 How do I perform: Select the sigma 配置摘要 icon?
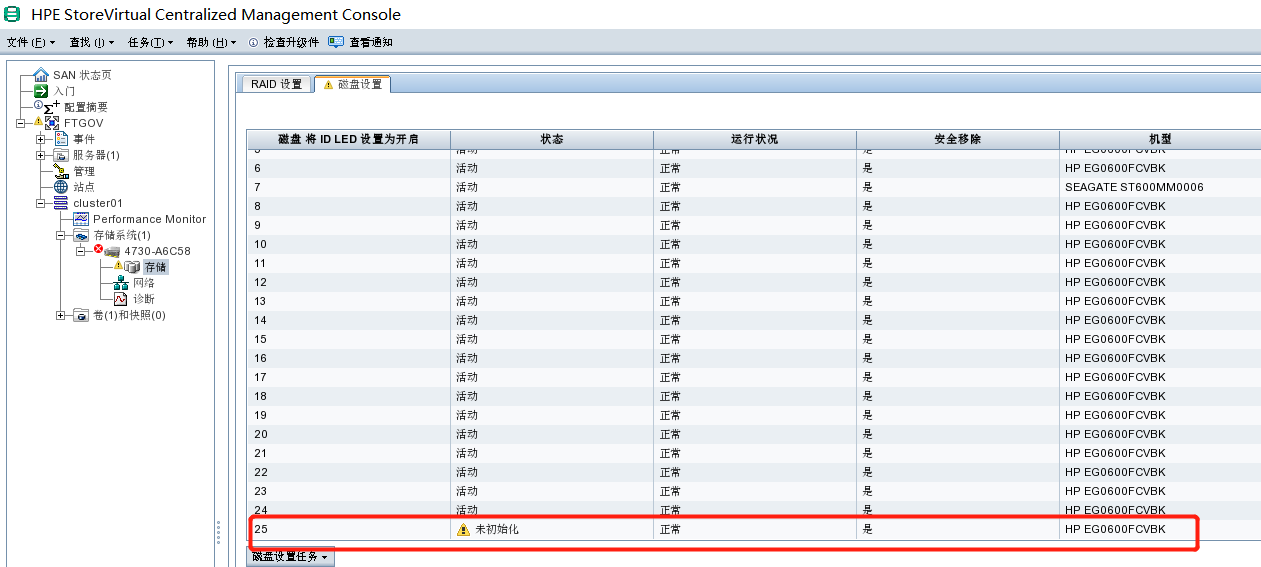52,106
